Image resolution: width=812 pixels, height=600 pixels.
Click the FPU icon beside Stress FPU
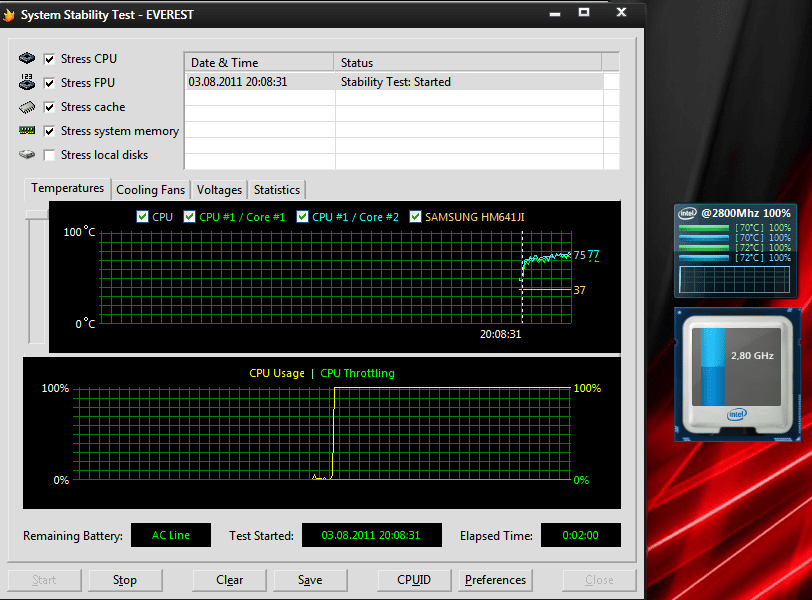click(x=27, y=82)
